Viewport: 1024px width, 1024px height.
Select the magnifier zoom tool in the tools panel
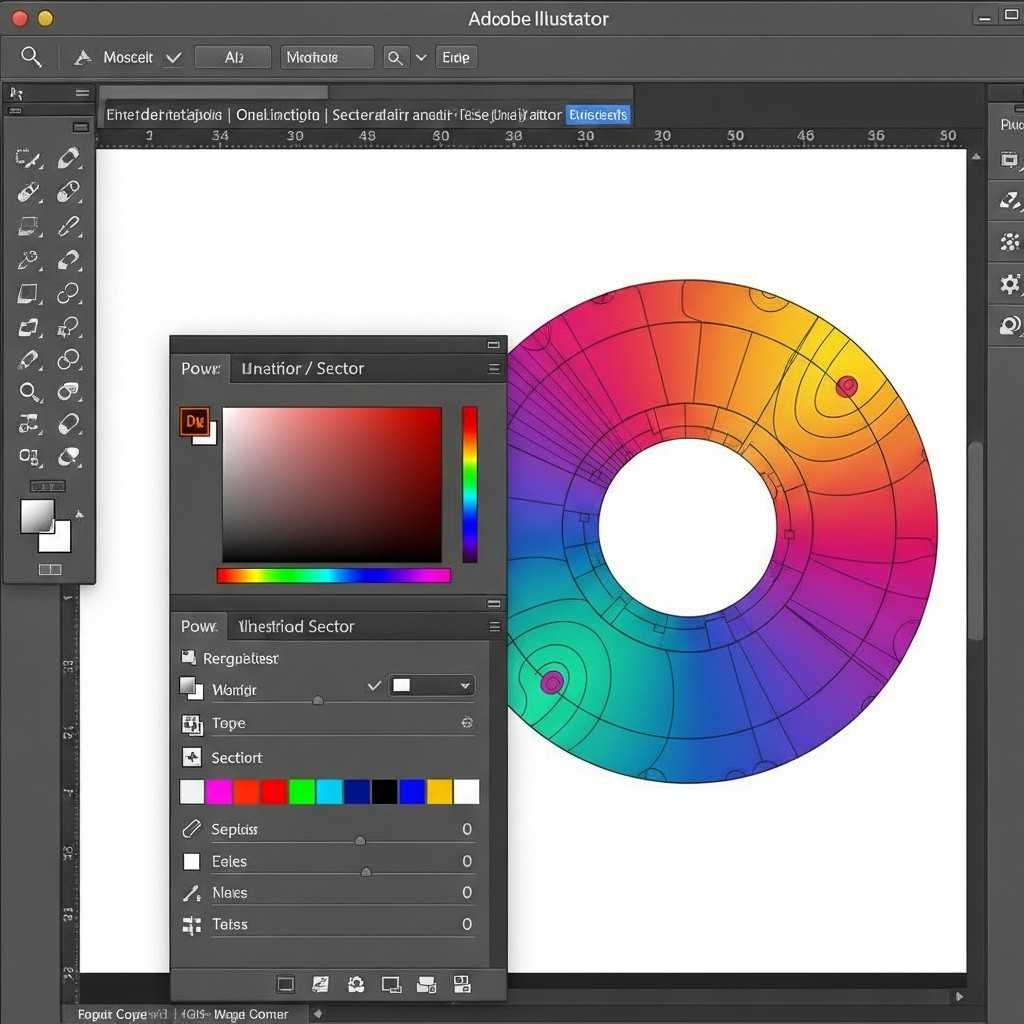[x=29, y=392]
